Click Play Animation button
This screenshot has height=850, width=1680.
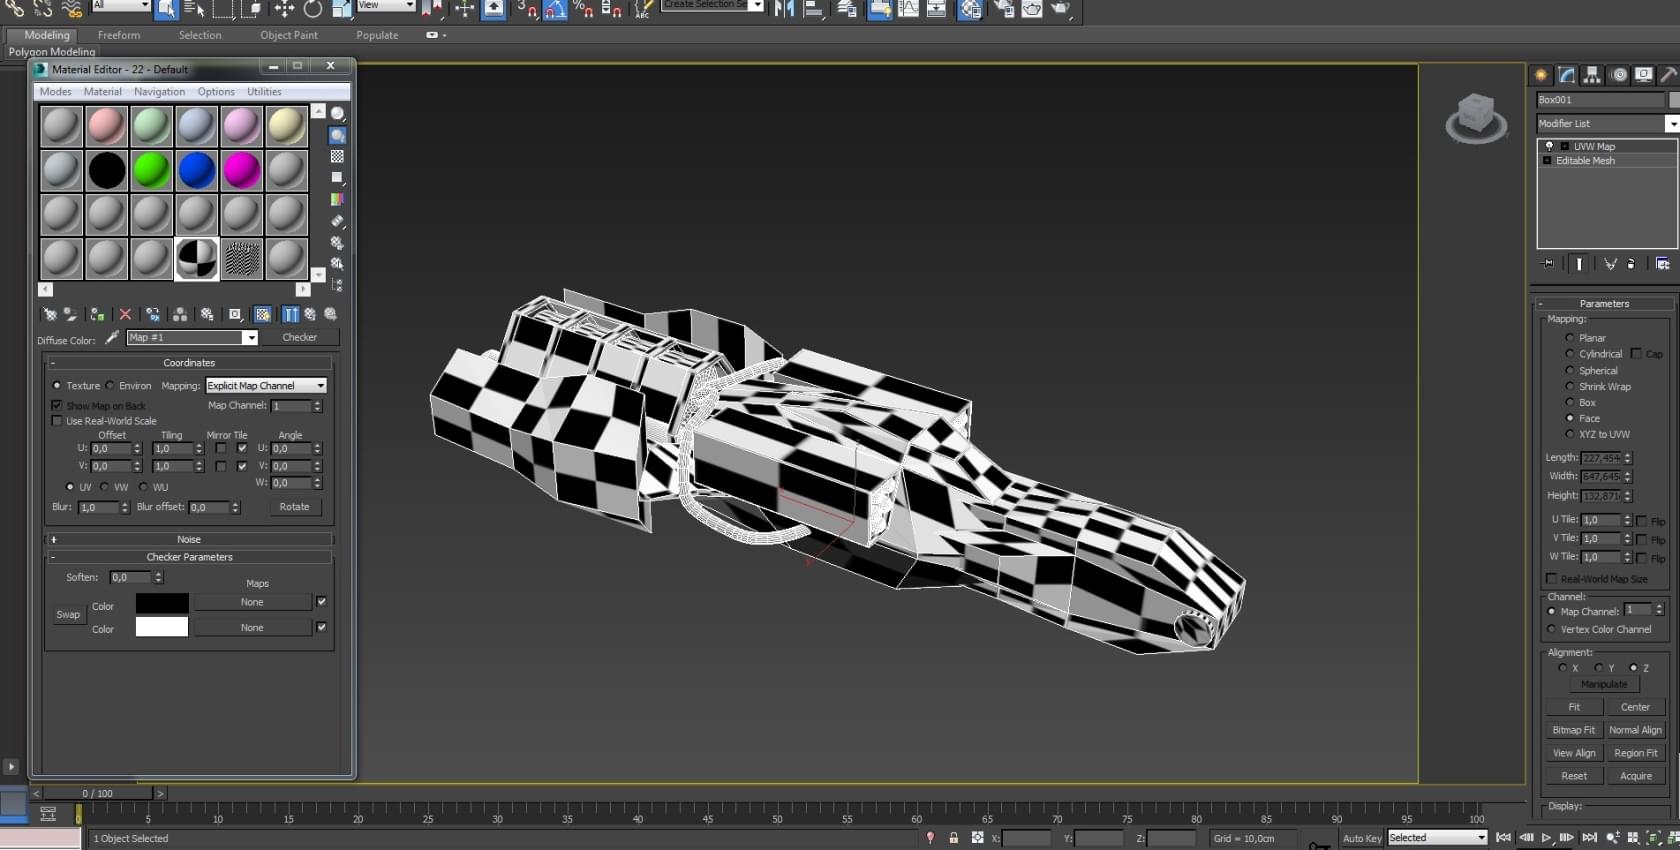(x=1546, y=838)
